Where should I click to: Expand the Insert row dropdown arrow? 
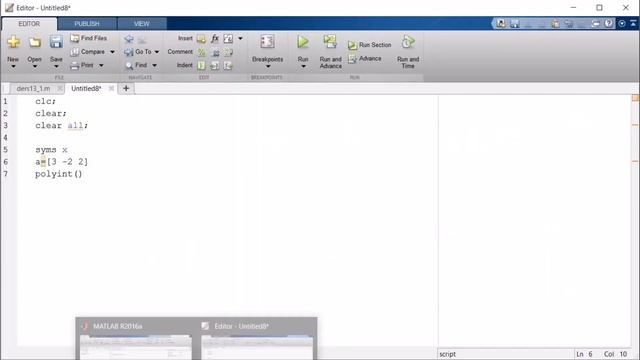tap(240, 38)
